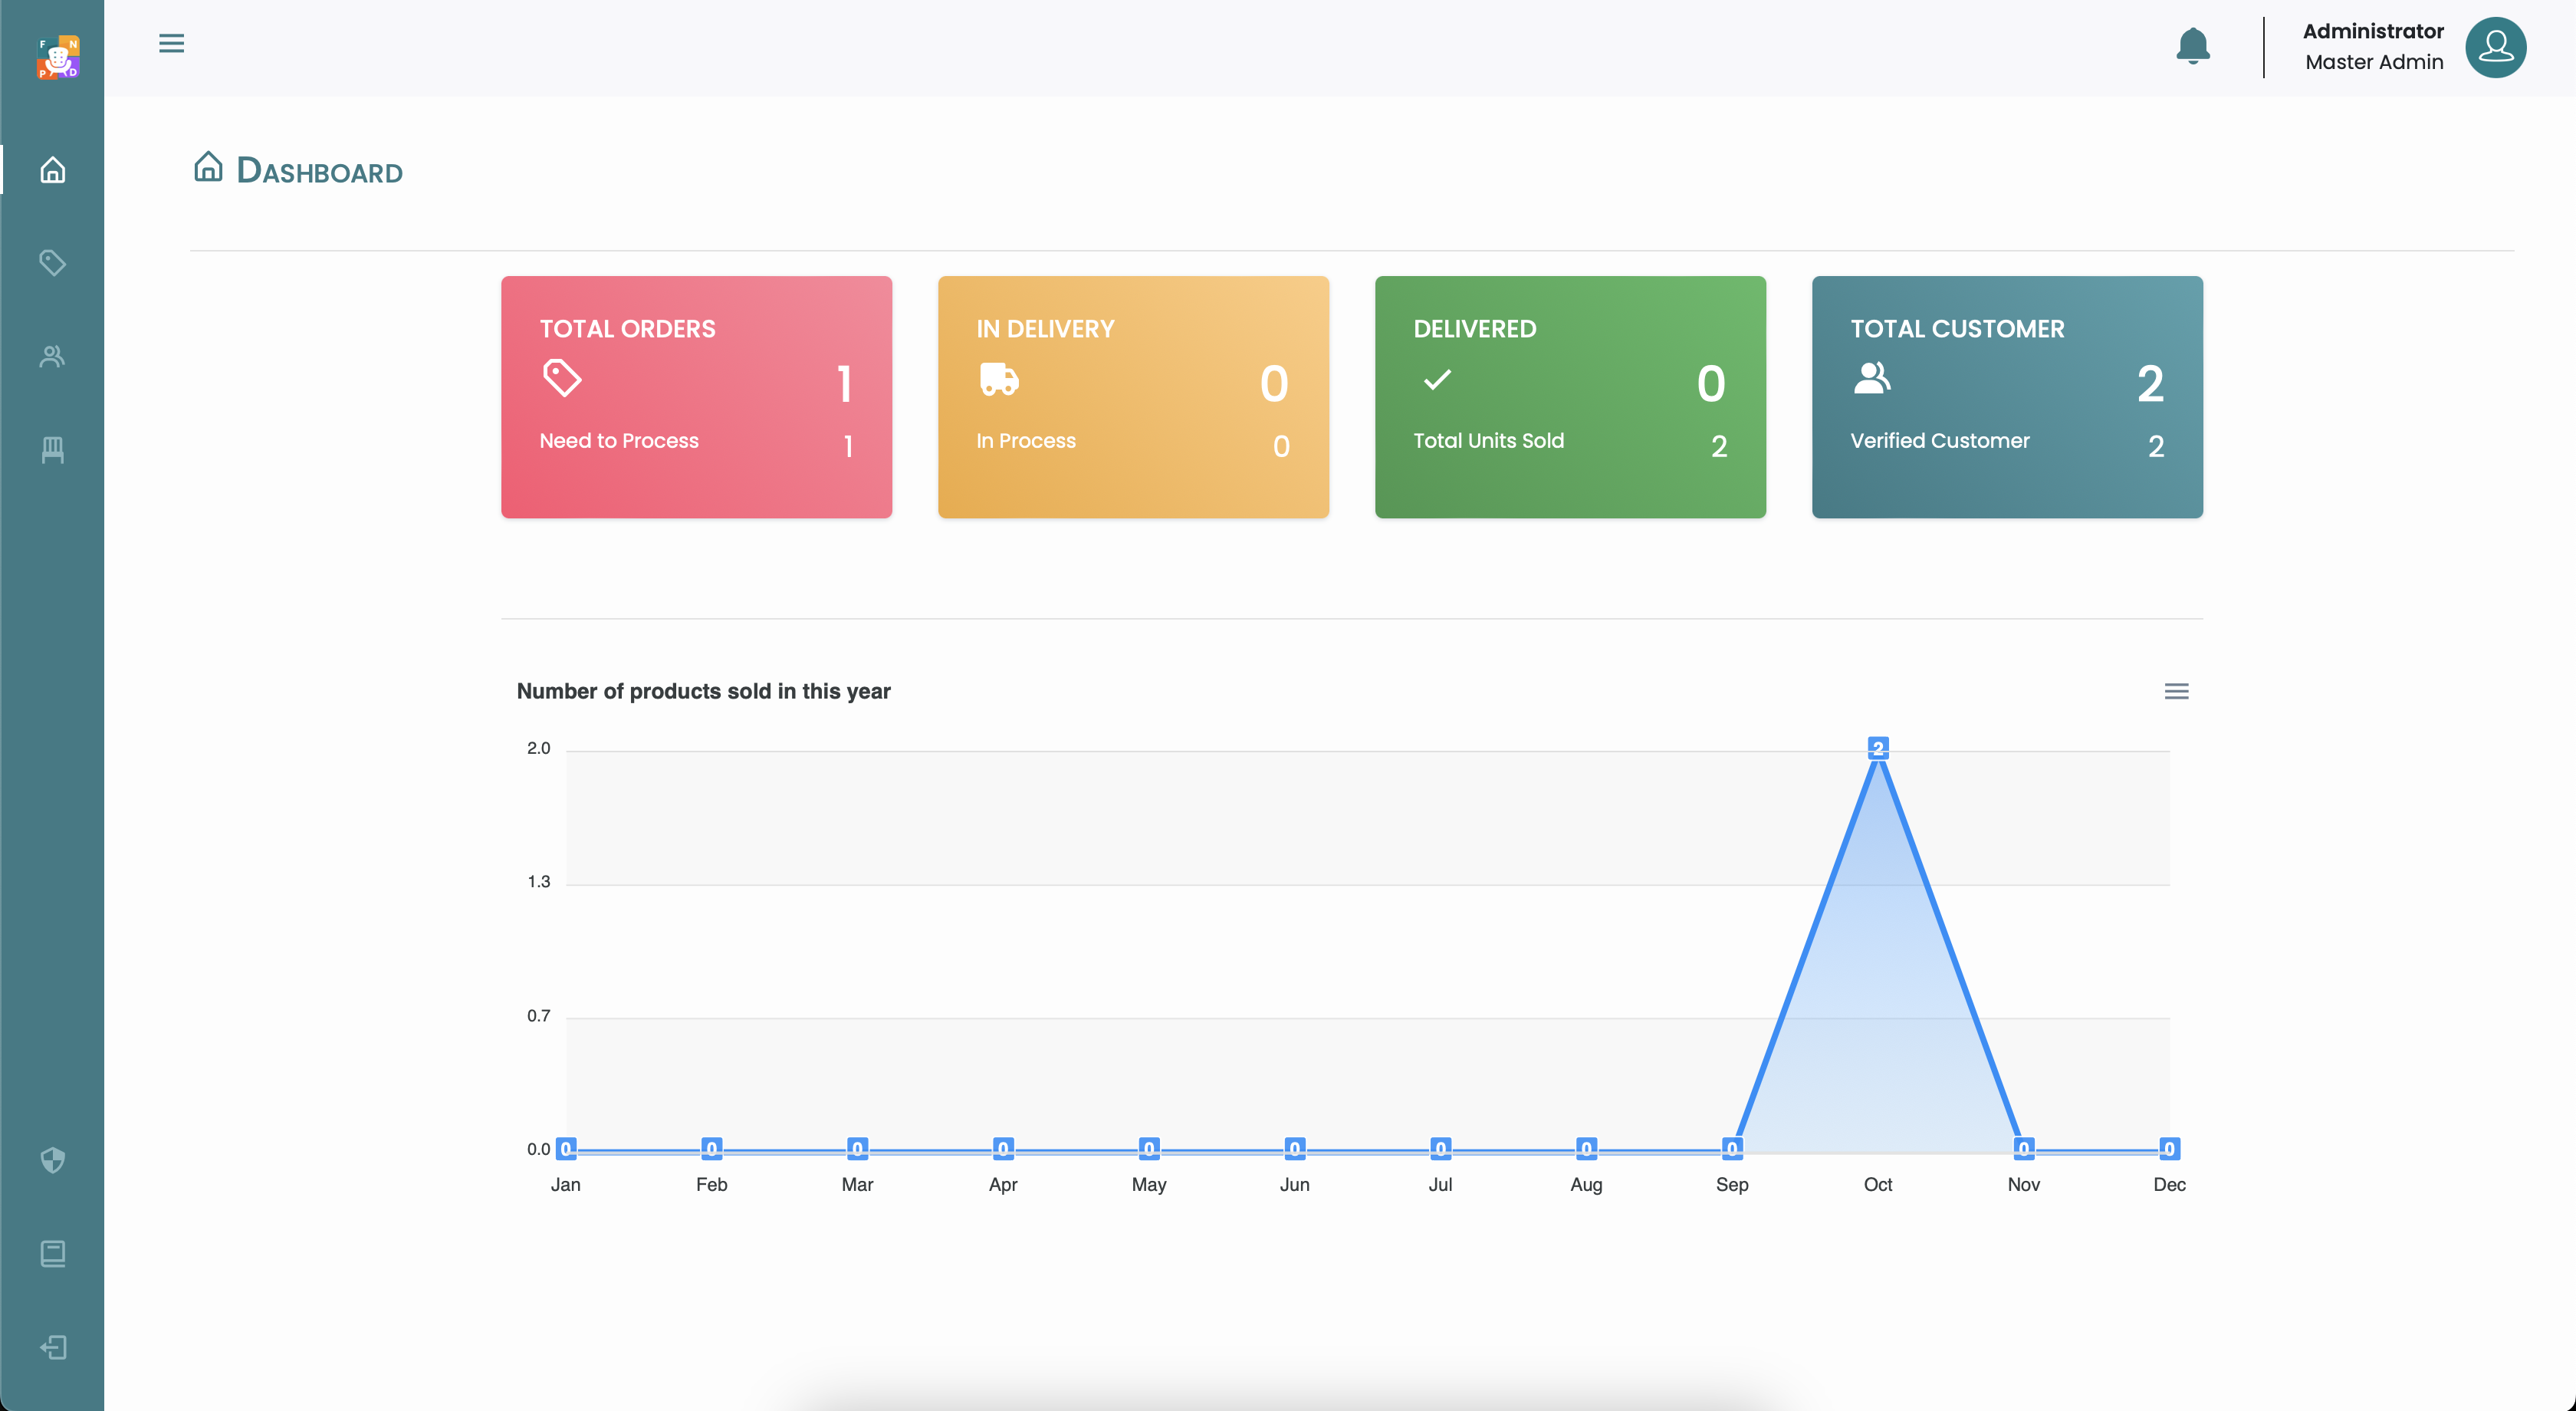Open the customers people icon in sidebar
Screen dimensions: 2576x1411
(53, 356)
